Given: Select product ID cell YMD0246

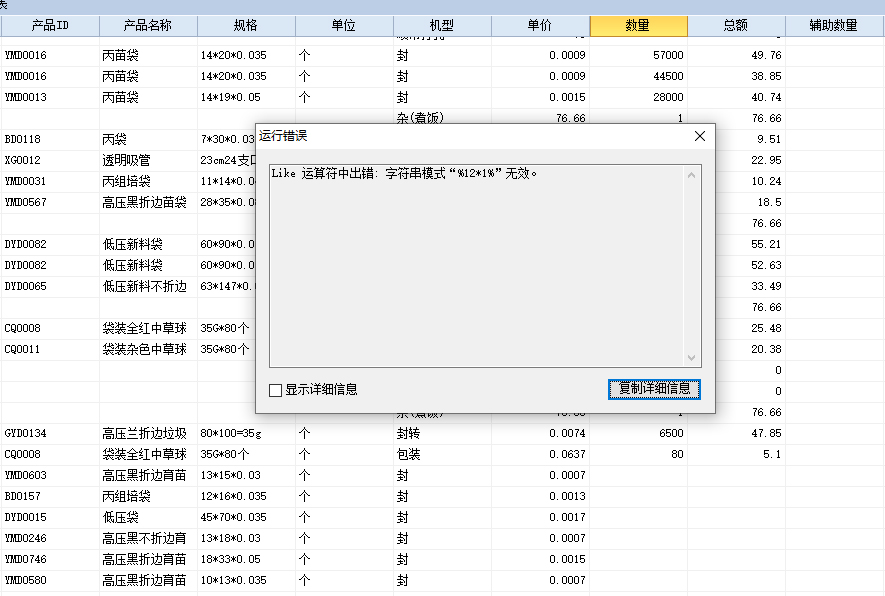Looking at the screenshot, I should 50,538.
